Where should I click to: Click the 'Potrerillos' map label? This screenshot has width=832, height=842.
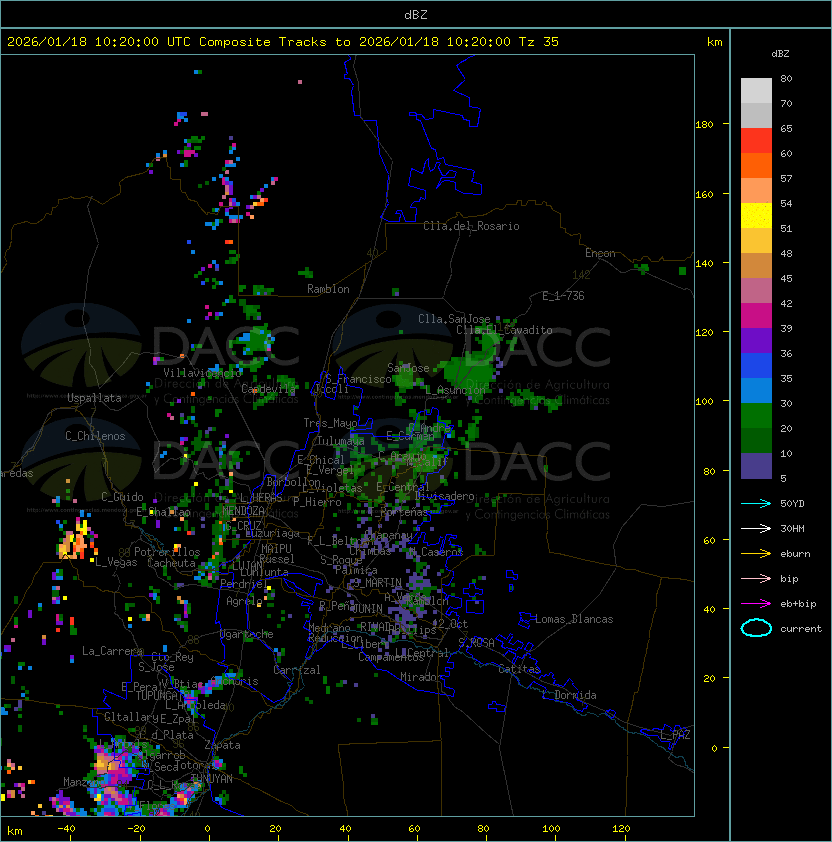(167, 552)
